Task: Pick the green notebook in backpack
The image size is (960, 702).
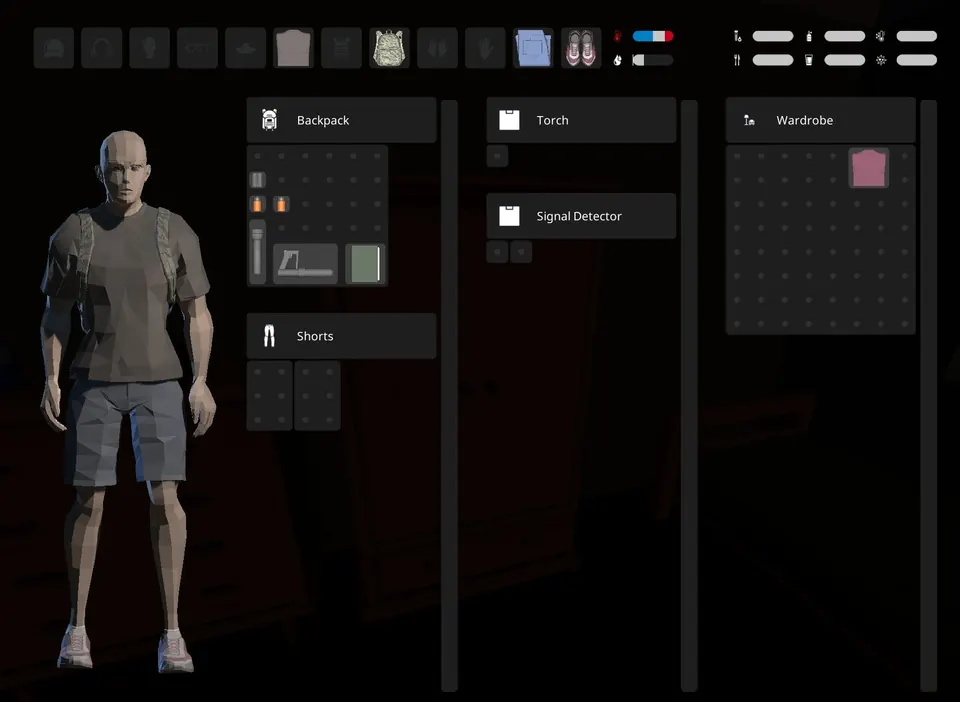Action: [366, 264]
